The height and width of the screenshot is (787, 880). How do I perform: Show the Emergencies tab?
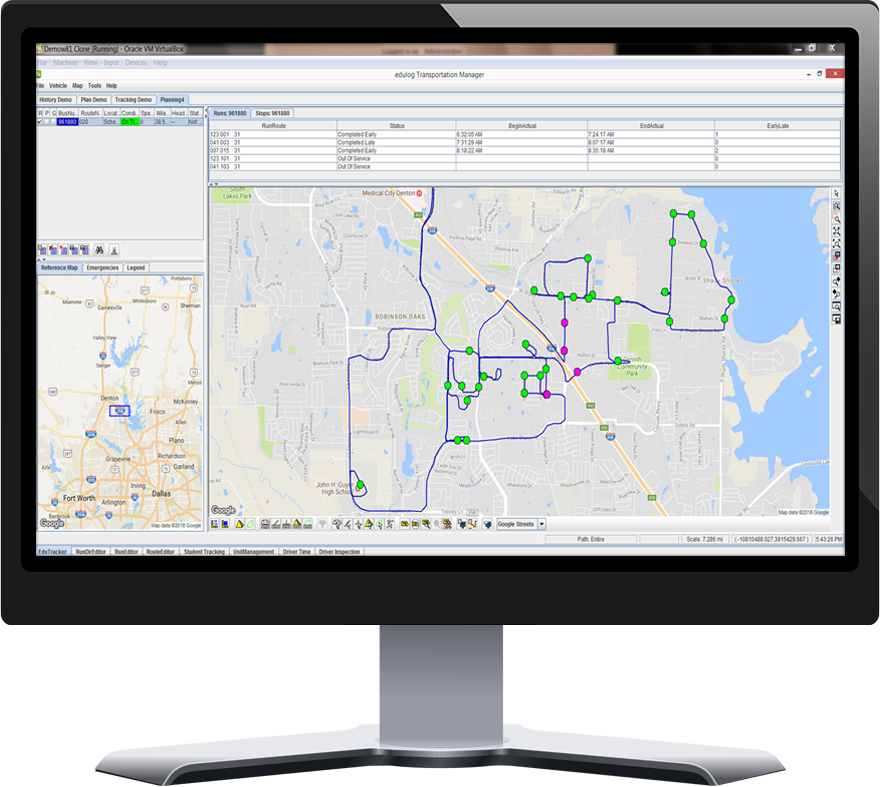102,268
